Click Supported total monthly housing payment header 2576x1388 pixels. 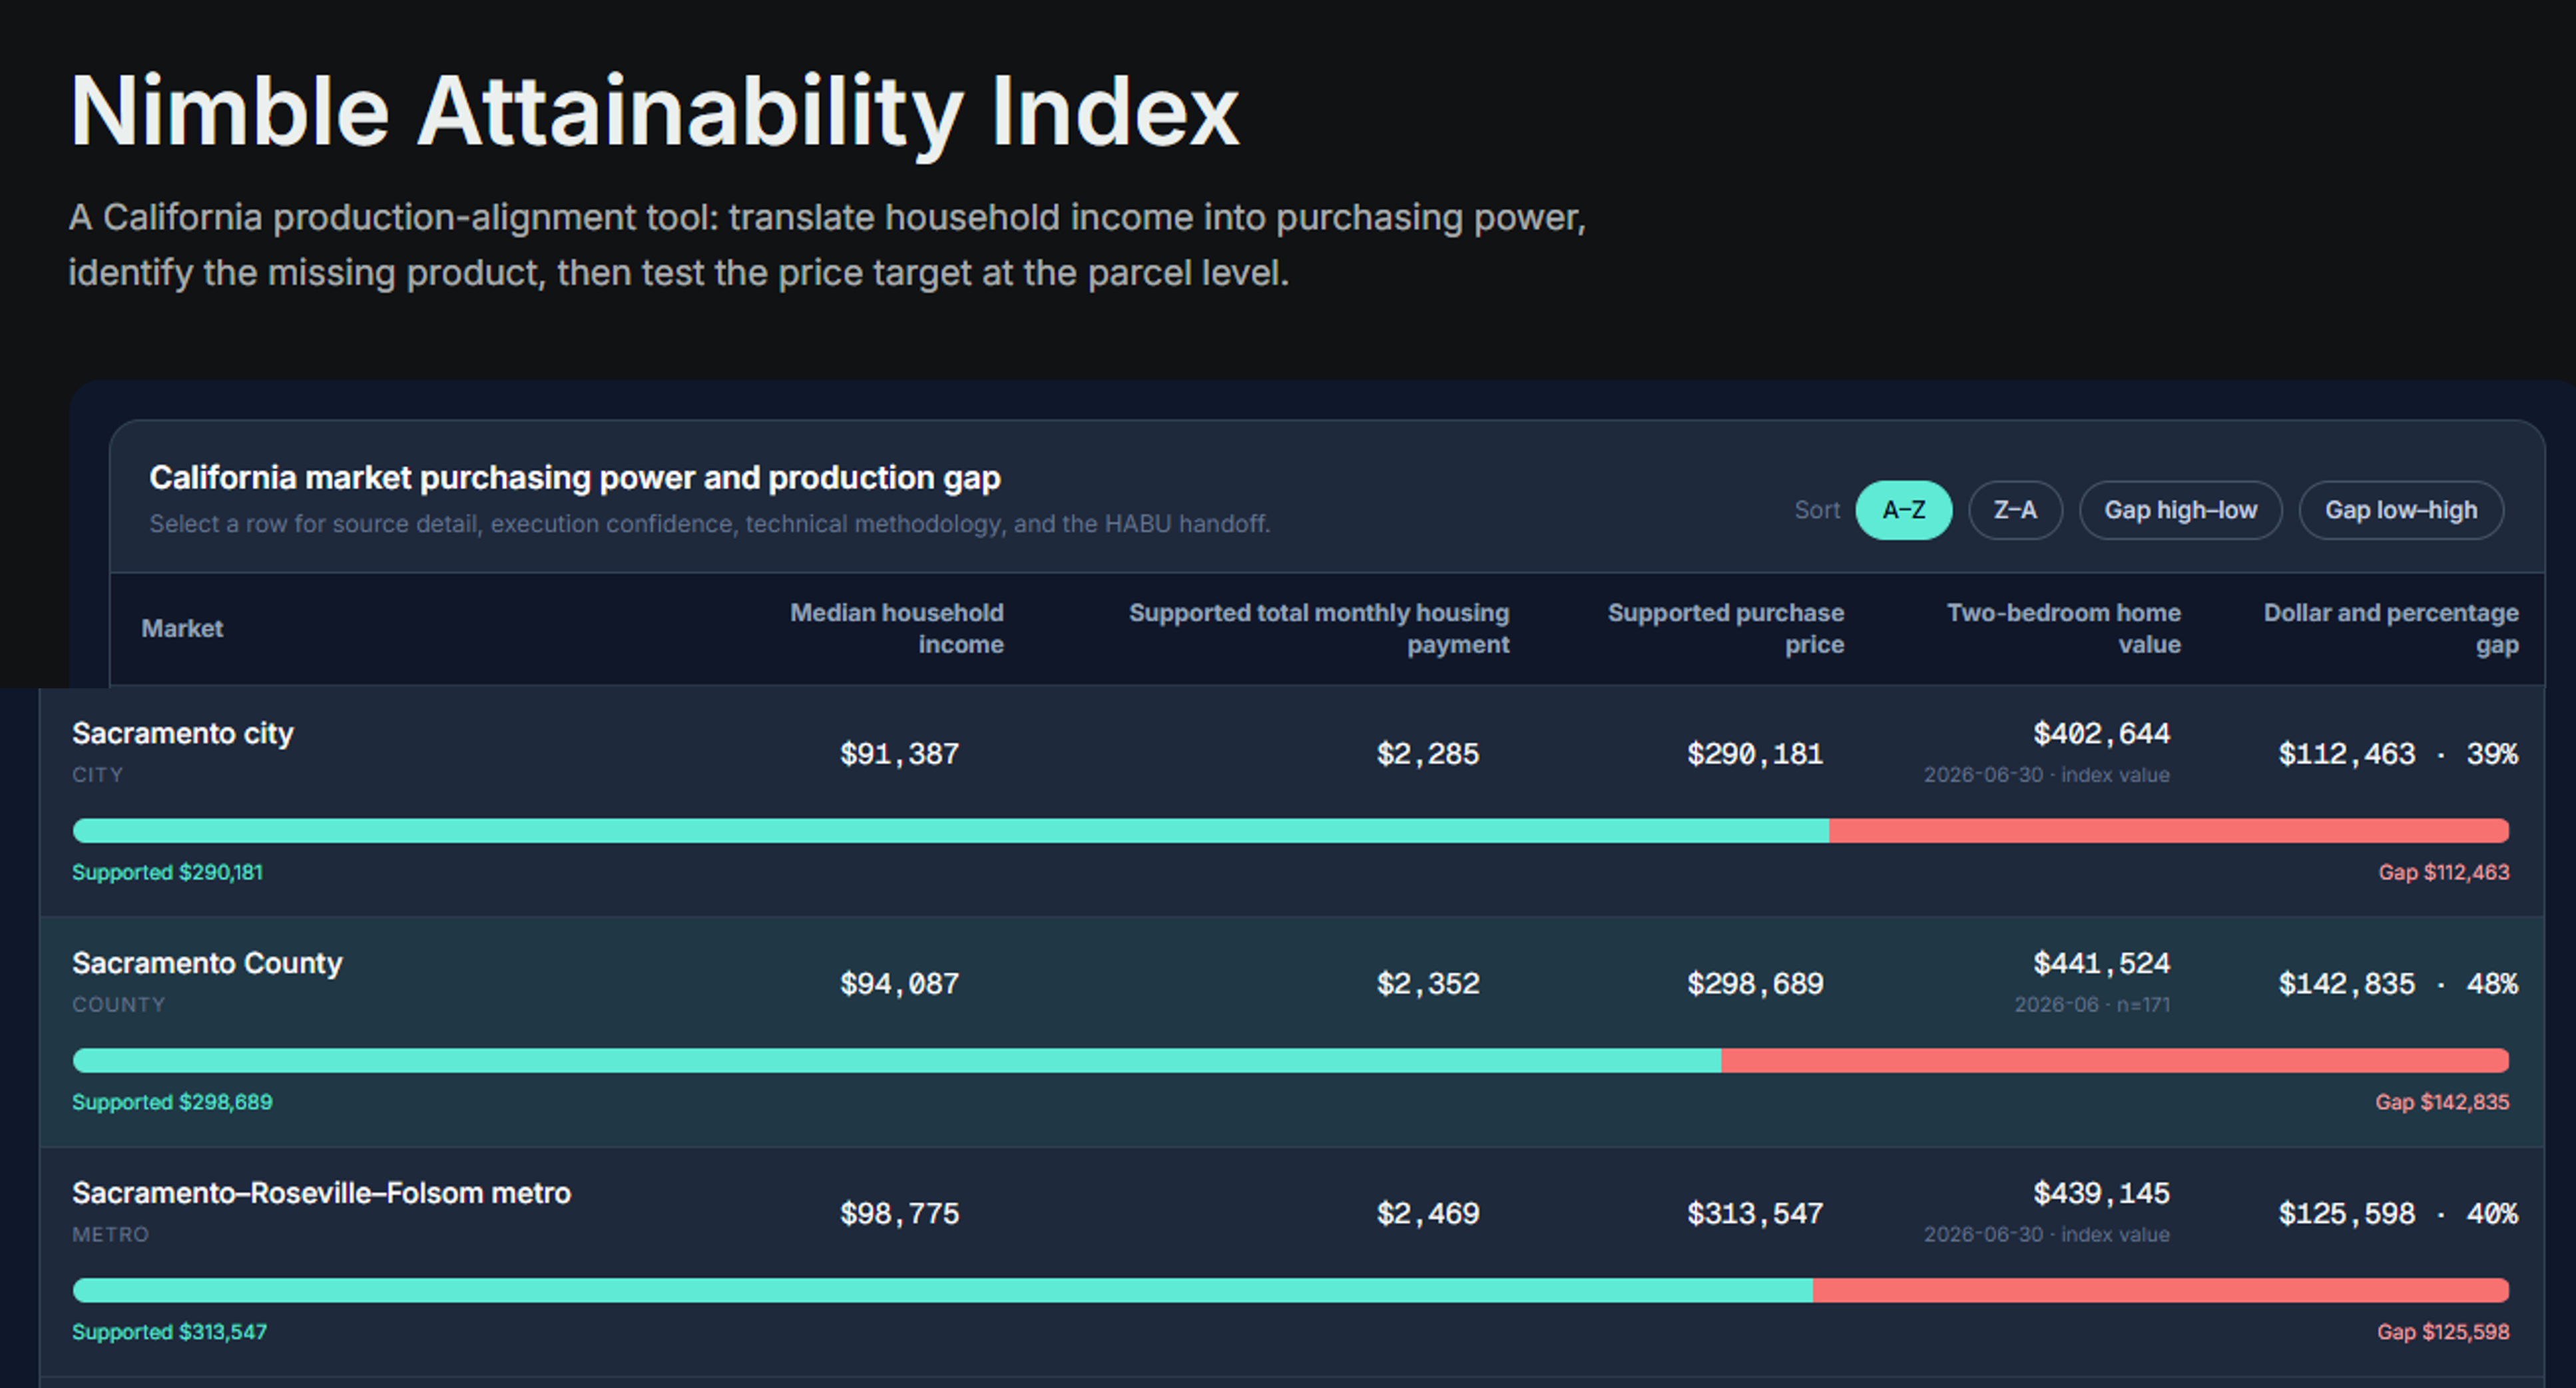point(1319,628)
